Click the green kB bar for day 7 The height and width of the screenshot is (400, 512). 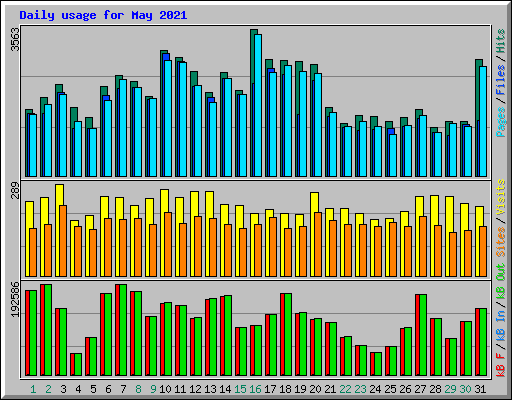coord(123,330)
